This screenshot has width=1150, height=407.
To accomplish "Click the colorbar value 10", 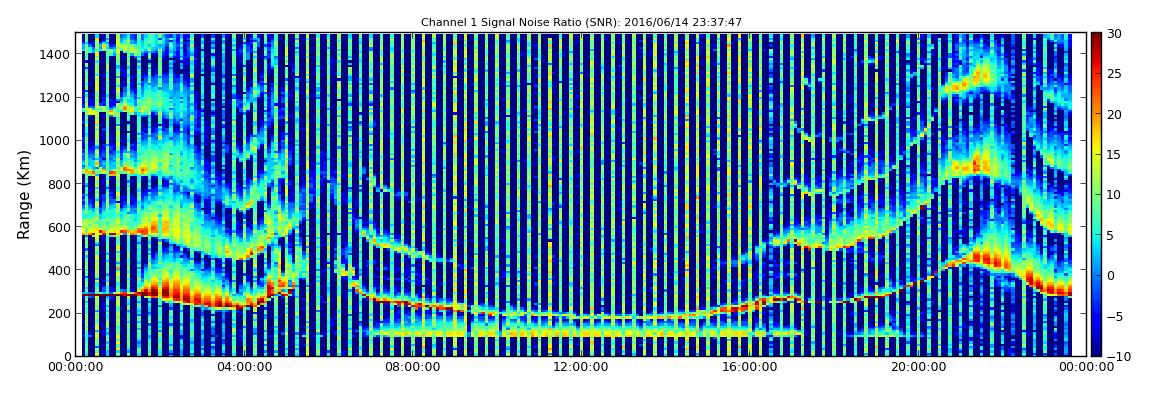I will (1114, 195).
